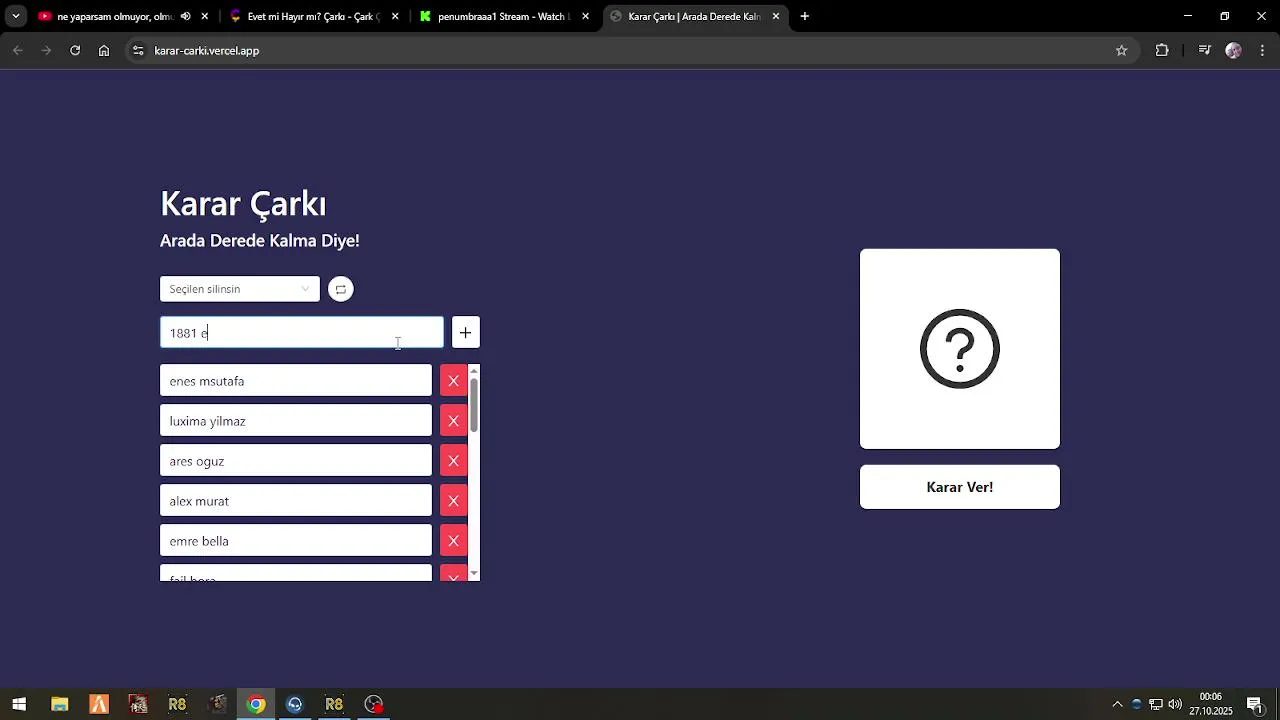Open File Explorer from taskbar
1280x720 pixels.
(59, 704)
